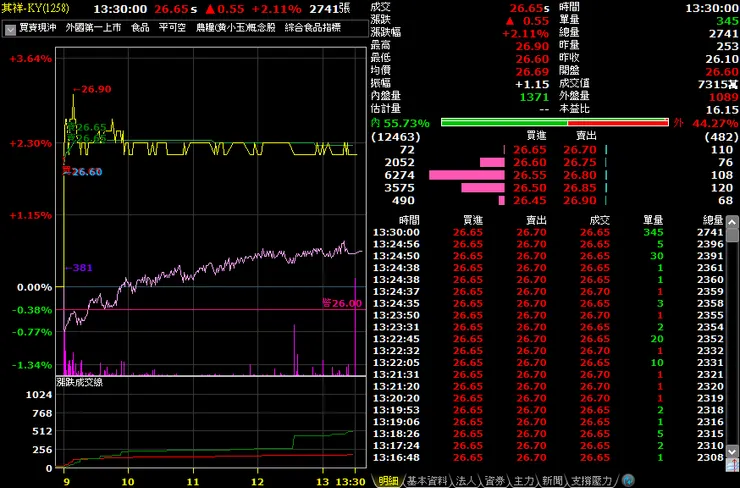Screen dimensions: 740x488
Task: Click ask price 26.85 with volume 120
Action: [580, 188]
